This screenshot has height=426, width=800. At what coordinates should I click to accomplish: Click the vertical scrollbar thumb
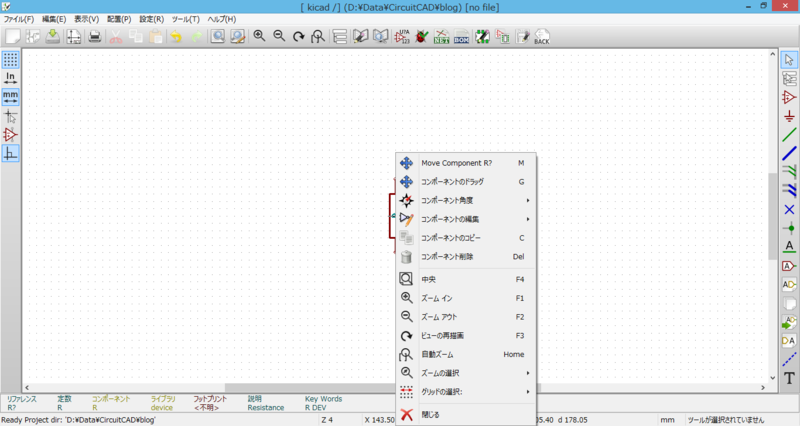pos(772,216)
